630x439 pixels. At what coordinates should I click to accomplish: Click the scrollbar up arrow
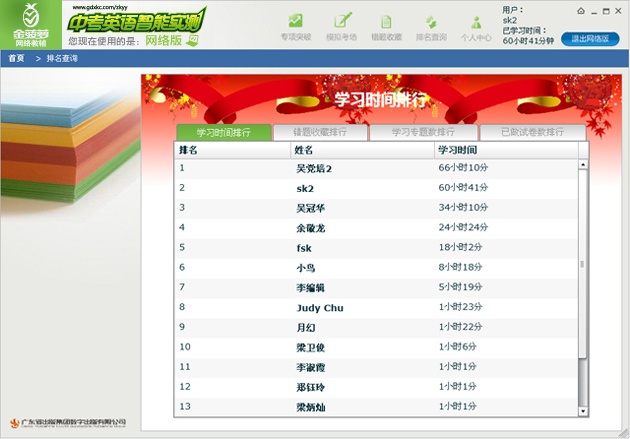(583, 164)
